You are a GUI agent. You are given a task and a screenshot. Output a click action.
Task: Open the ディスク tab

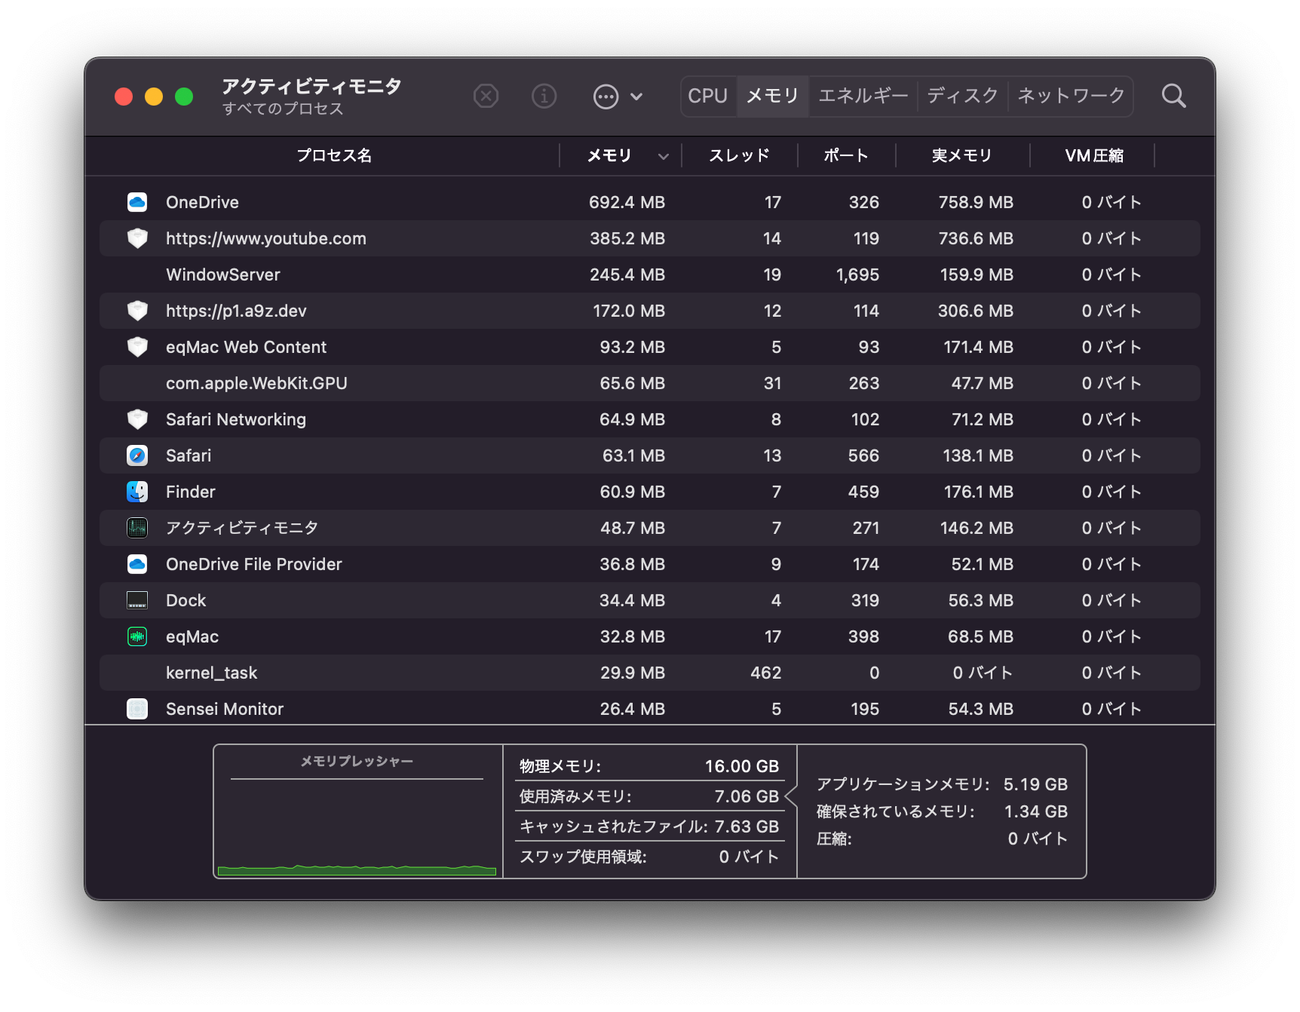coord(962,96)
